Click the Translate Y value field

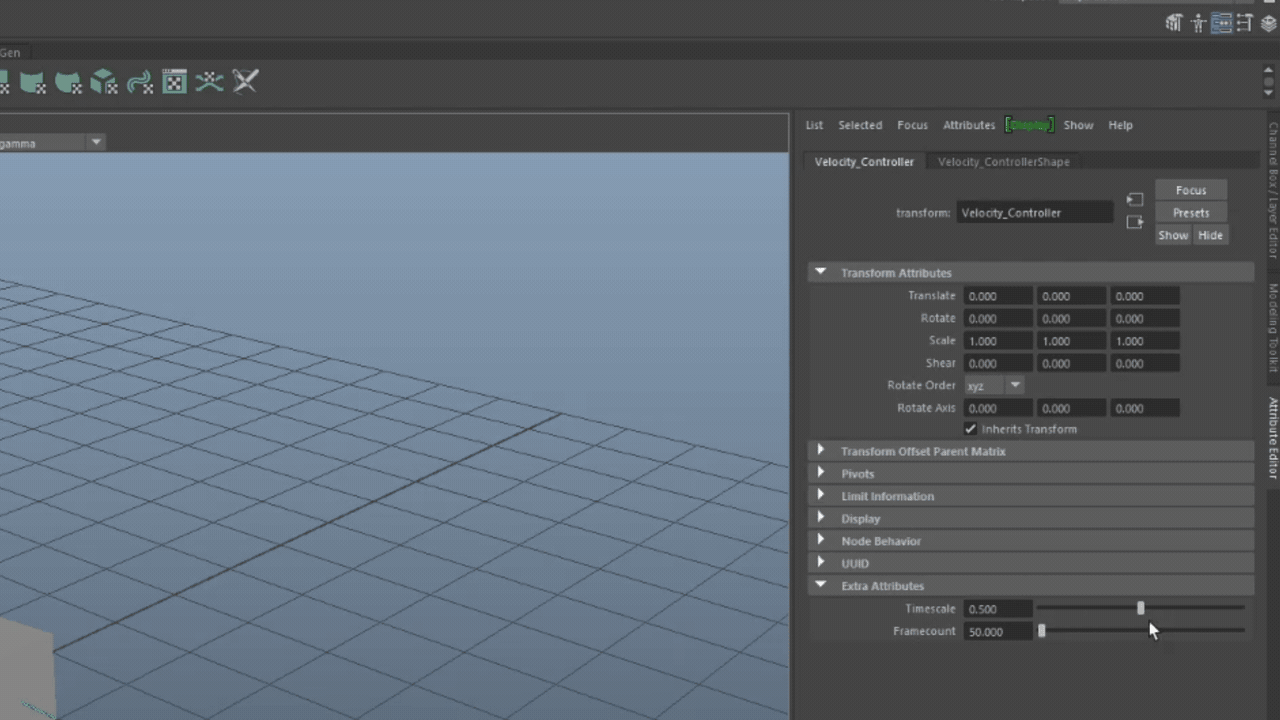click(x=1071, y=296)
